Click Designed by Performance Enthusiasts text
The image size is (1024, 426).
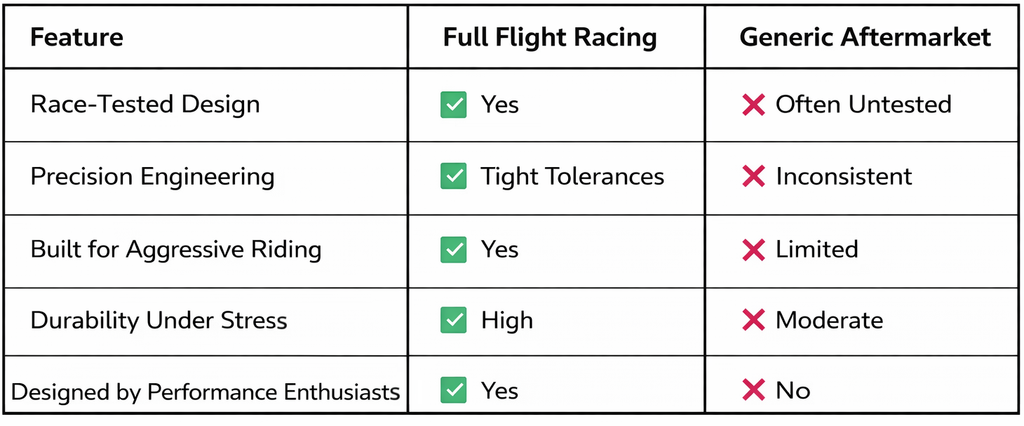click(206, 391)
